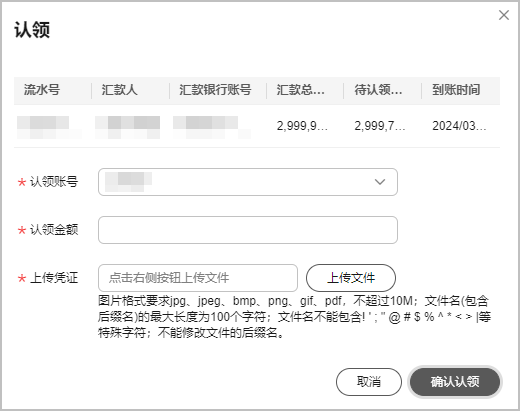Screen dimensions: 520x411
Task: Click the 上传文件 button
Action: (351, 278)
